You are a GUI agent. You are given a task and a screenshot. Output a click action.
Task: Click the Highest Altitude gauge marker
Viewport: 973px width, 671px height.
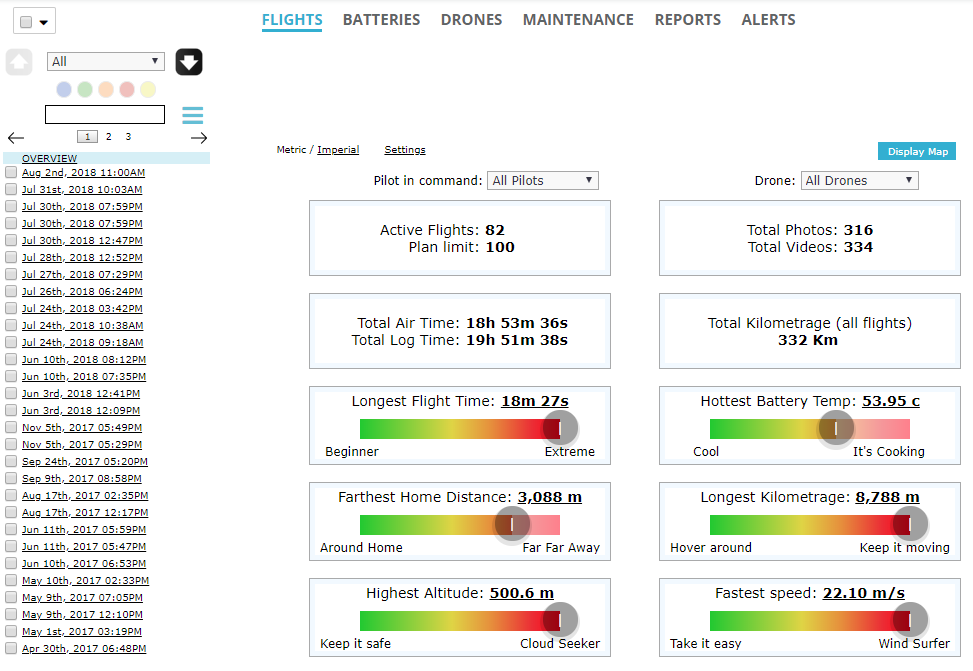(x=560, y=619)
